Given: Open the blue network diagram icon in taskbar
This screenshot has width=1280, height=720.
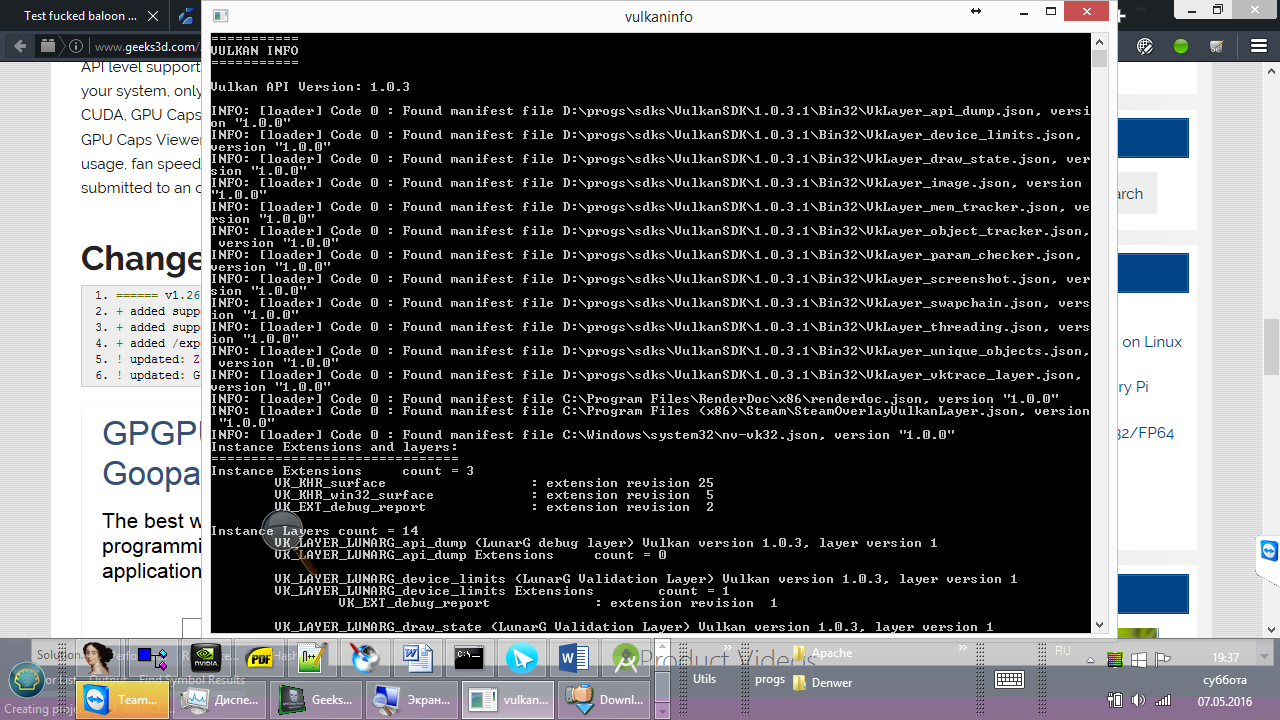Looking at the screenshot, I should pos(153,658).
